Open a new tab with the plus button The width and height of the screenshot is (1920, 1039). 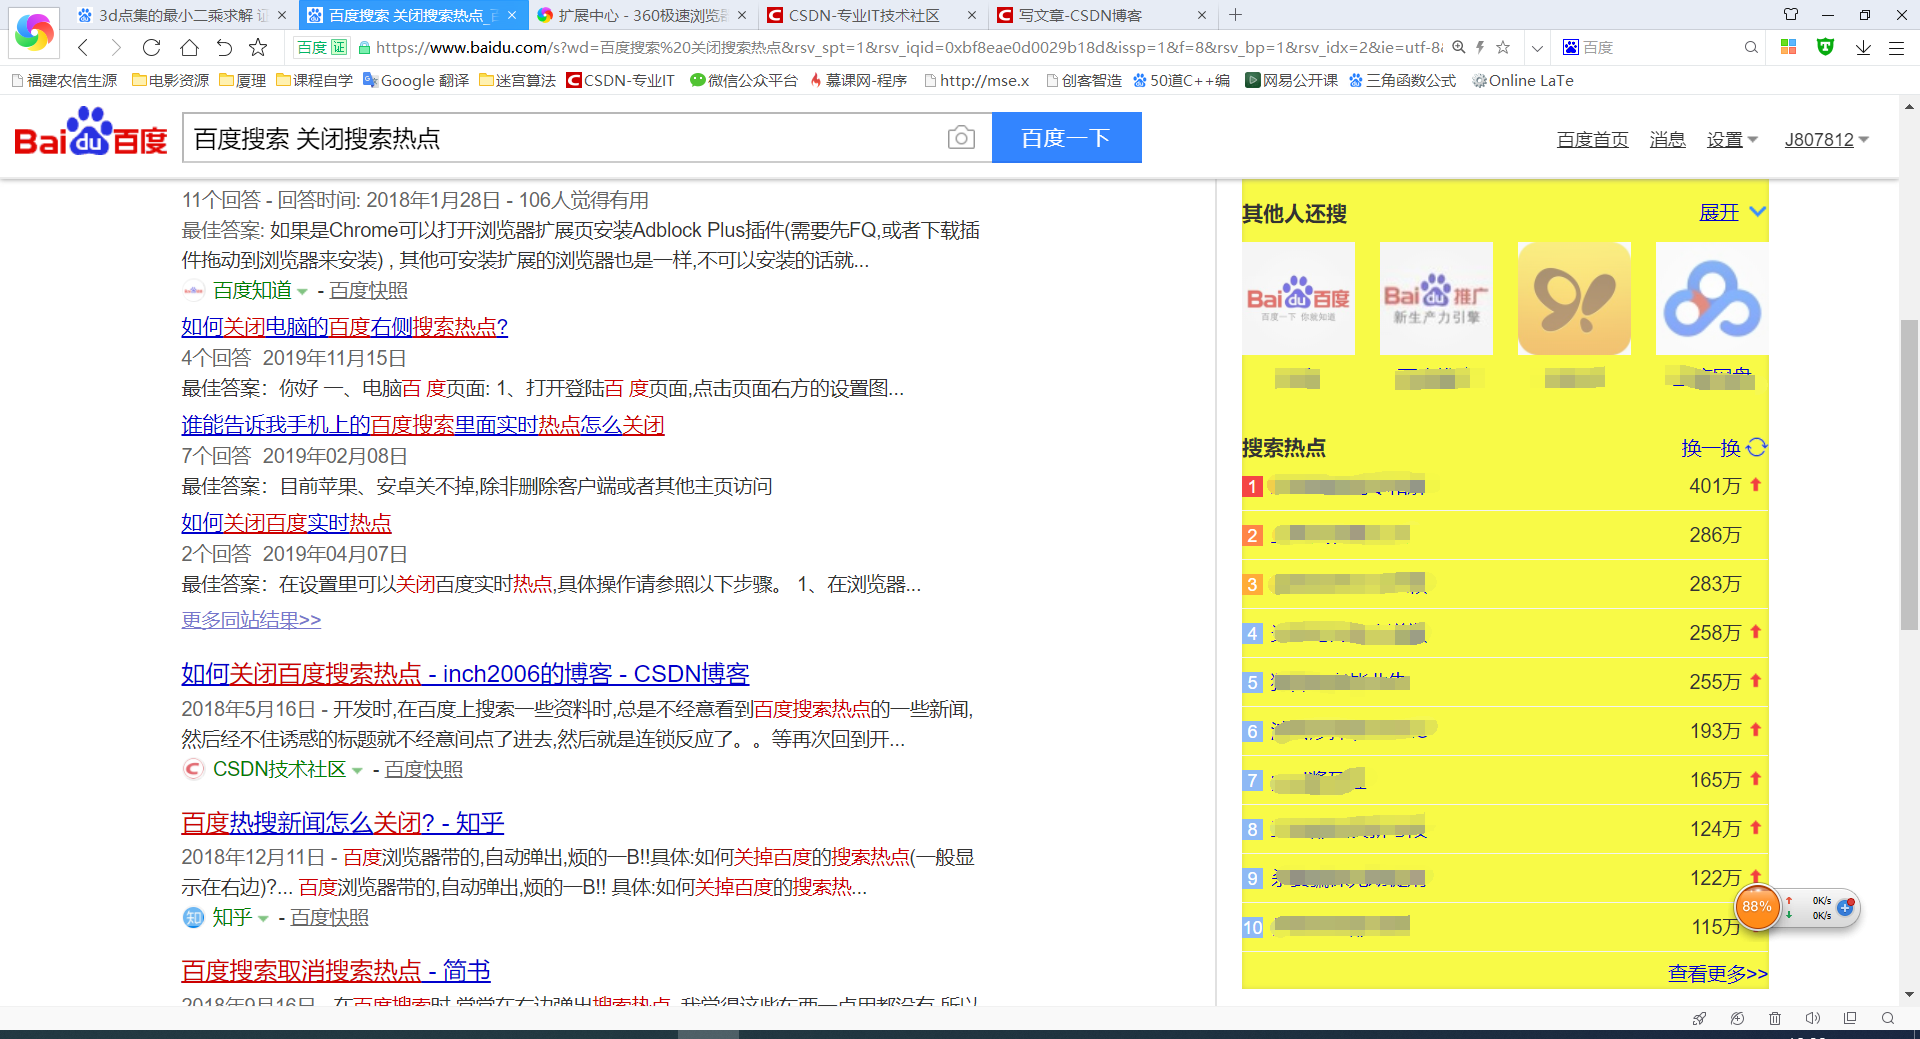[x=1236, y=15]
